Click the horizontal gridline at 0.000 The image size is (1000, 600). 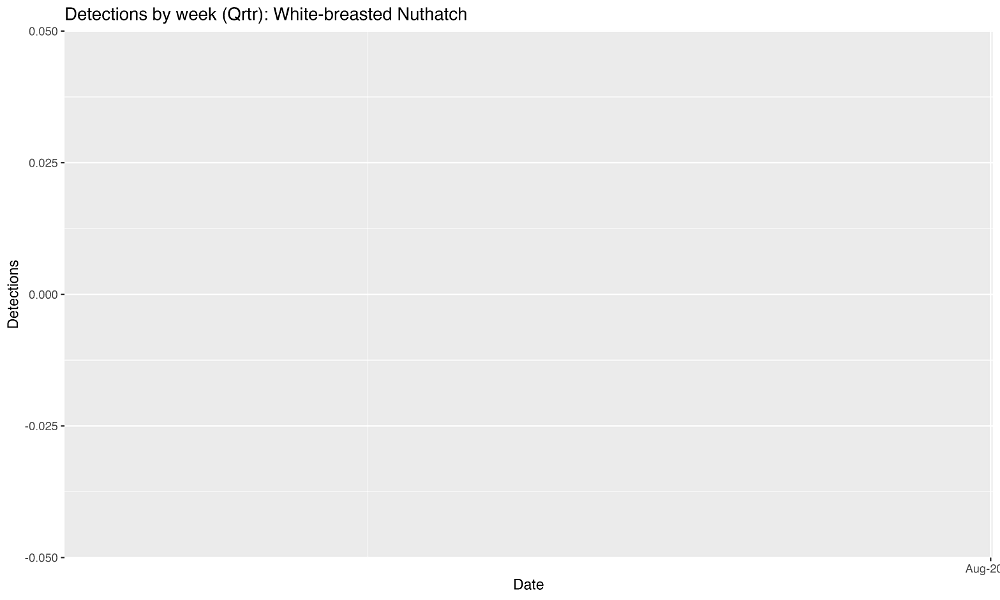(x=528, y=294)
